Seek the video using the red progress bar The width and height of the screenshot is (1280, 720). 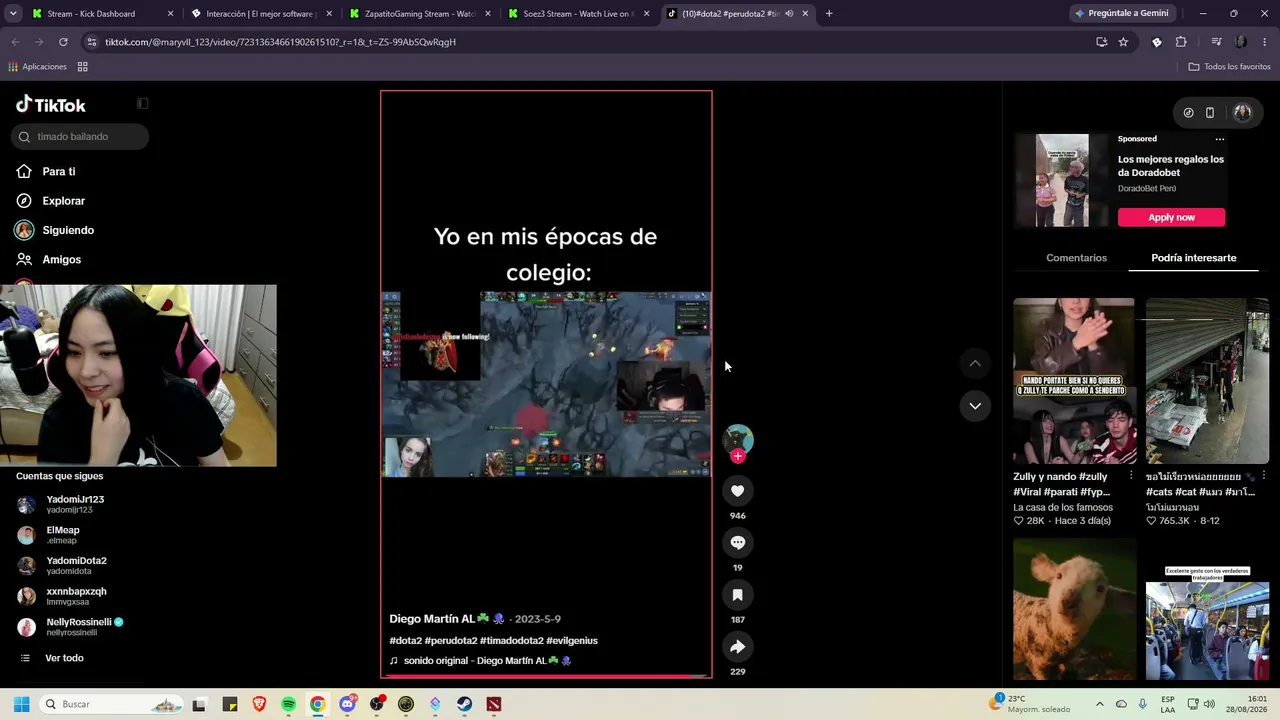point(546,676)
